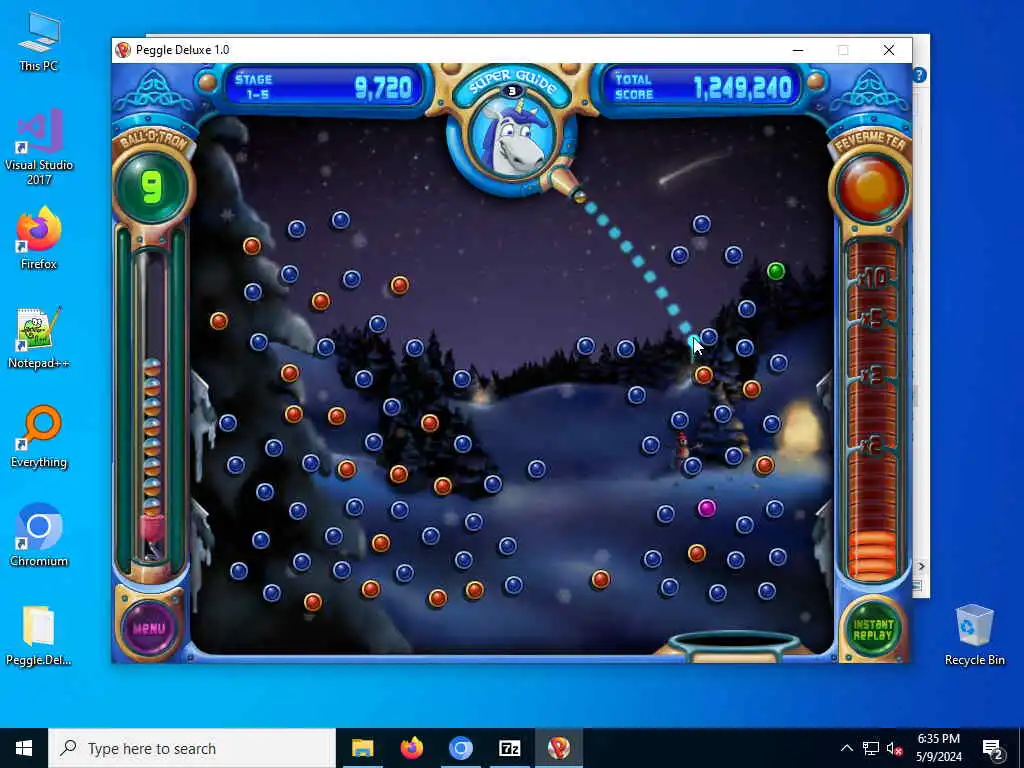Show hidden system tray icons
The width and height of the screenshot is (1024, 768).
[x=846, y=748]
